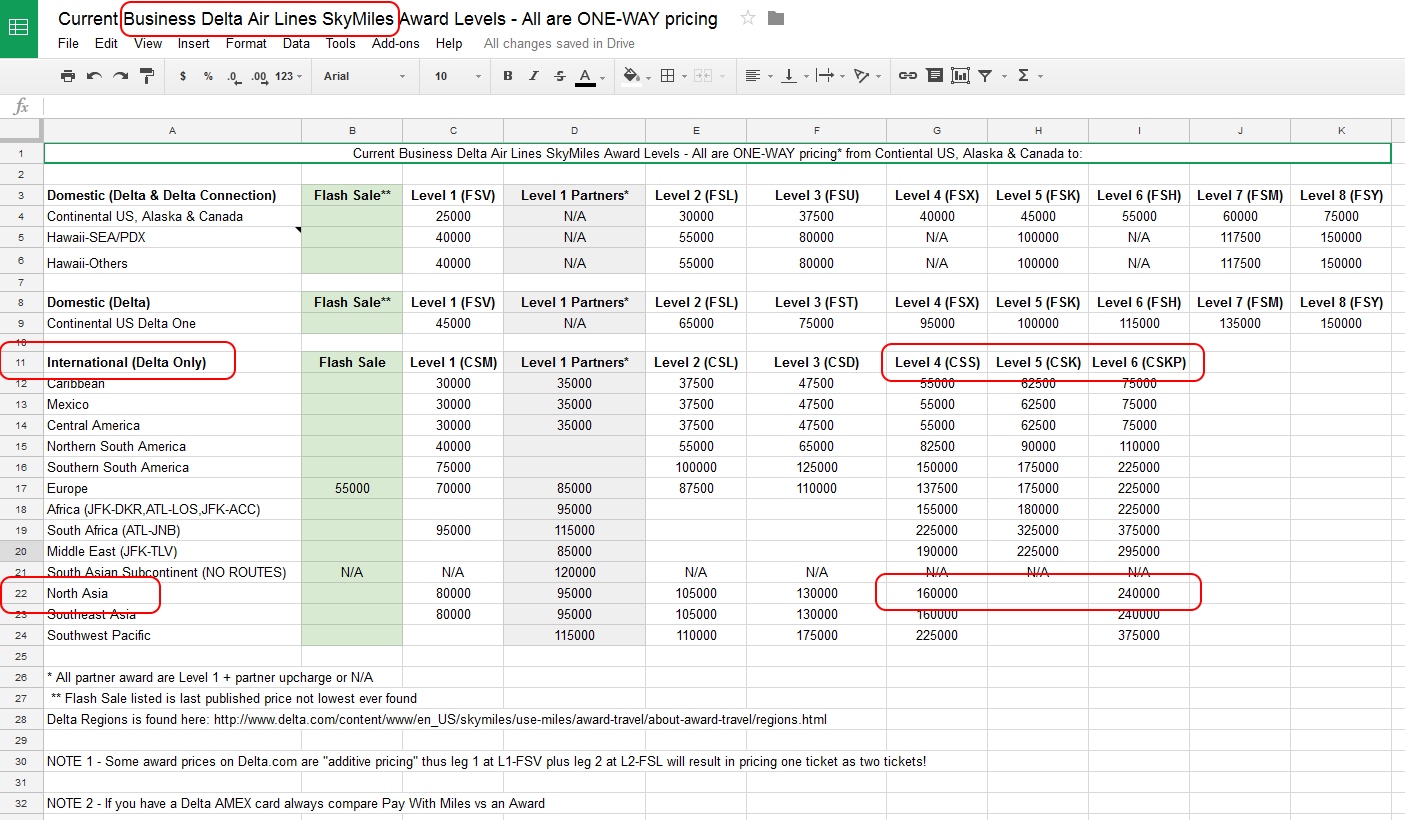Image resolution: width=1405 pixels, height=820 pixels.
Task: Print the spreadsheet
Action: [x=67, y=76]
